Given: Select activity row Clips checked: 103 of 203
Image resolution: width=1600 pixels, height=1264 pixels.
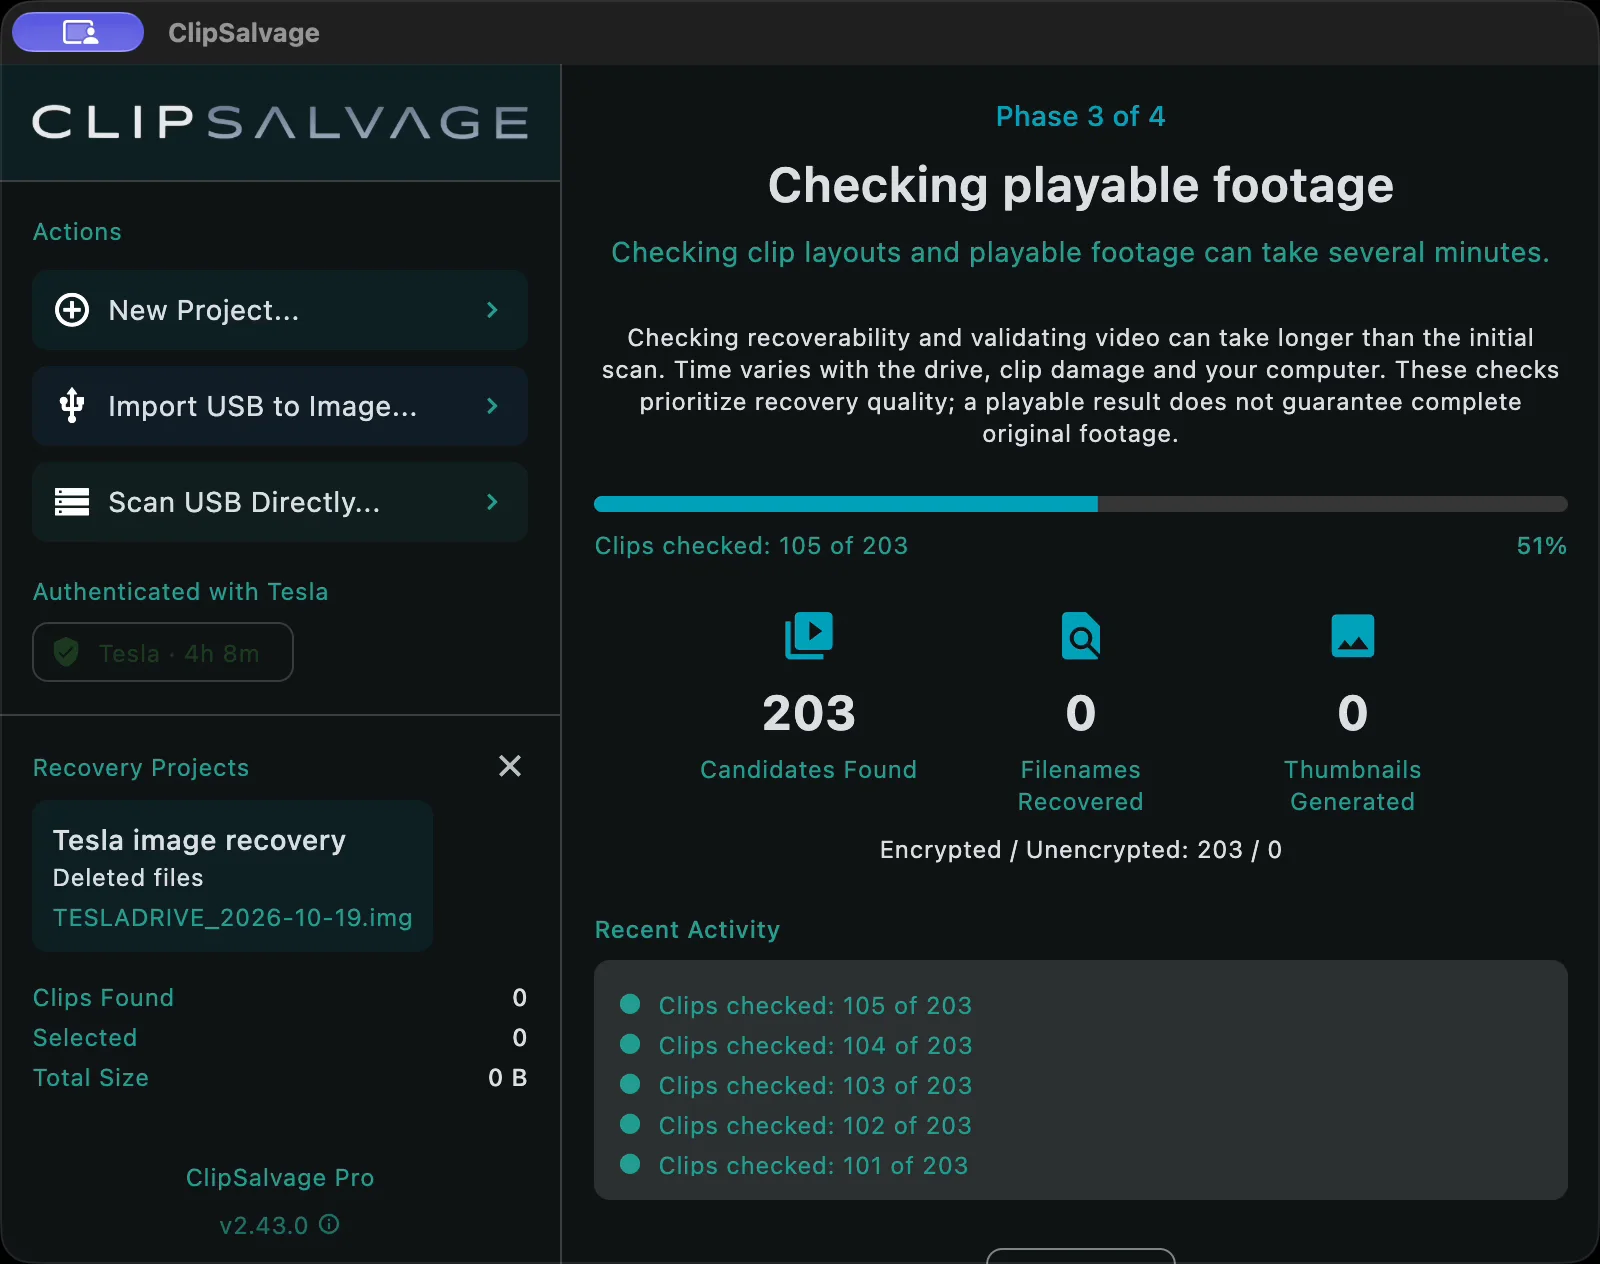Looking at the screenshot, I should [x=815, y=1086].
